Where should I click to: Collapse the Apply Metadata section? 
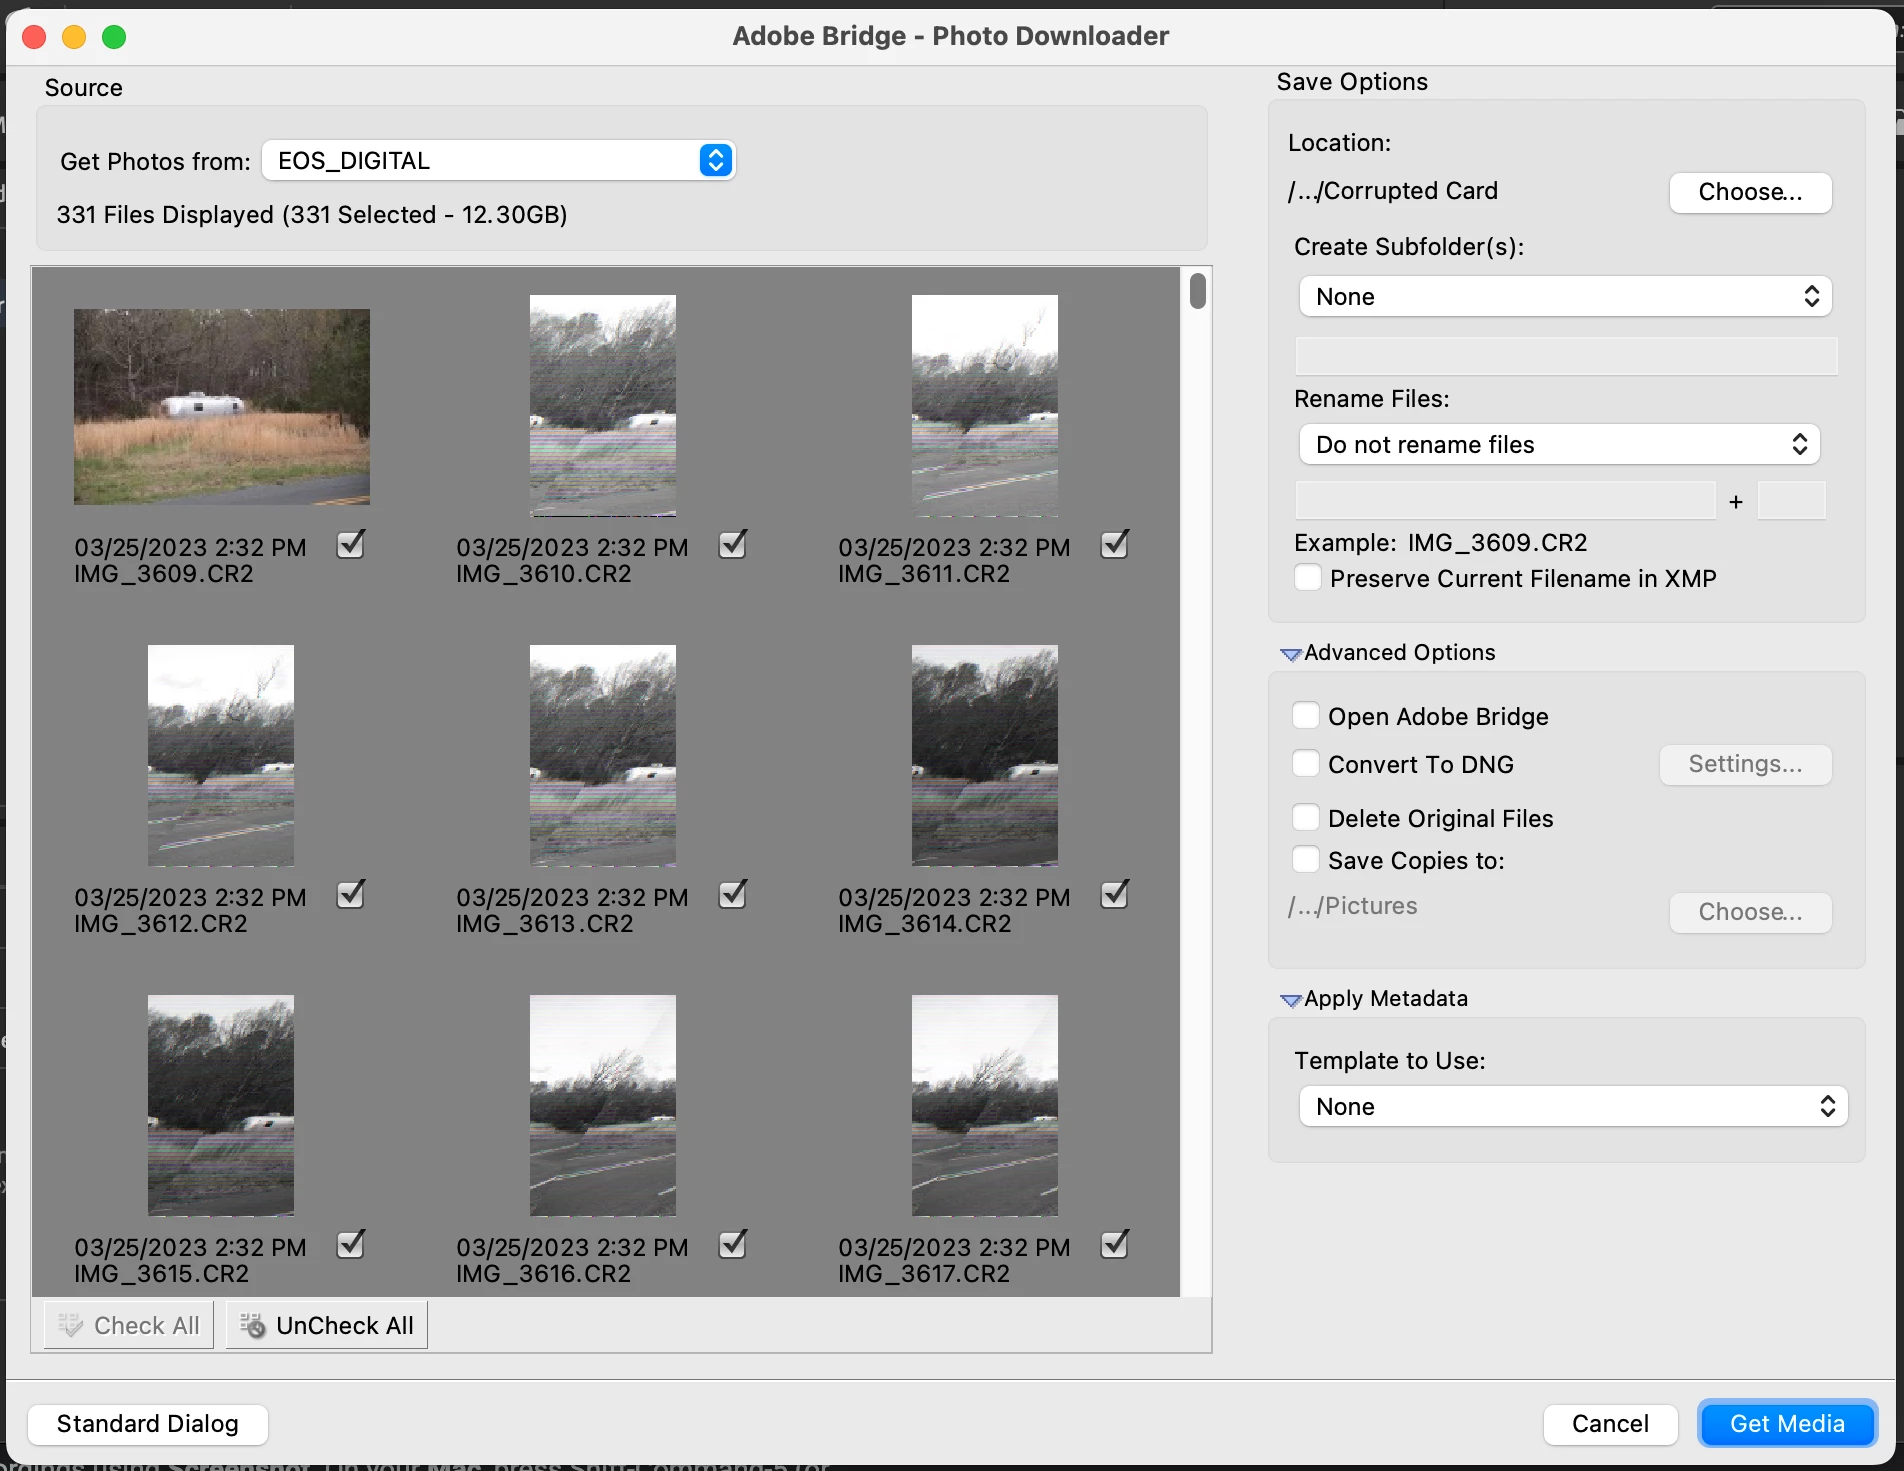click(1291, 1000)
